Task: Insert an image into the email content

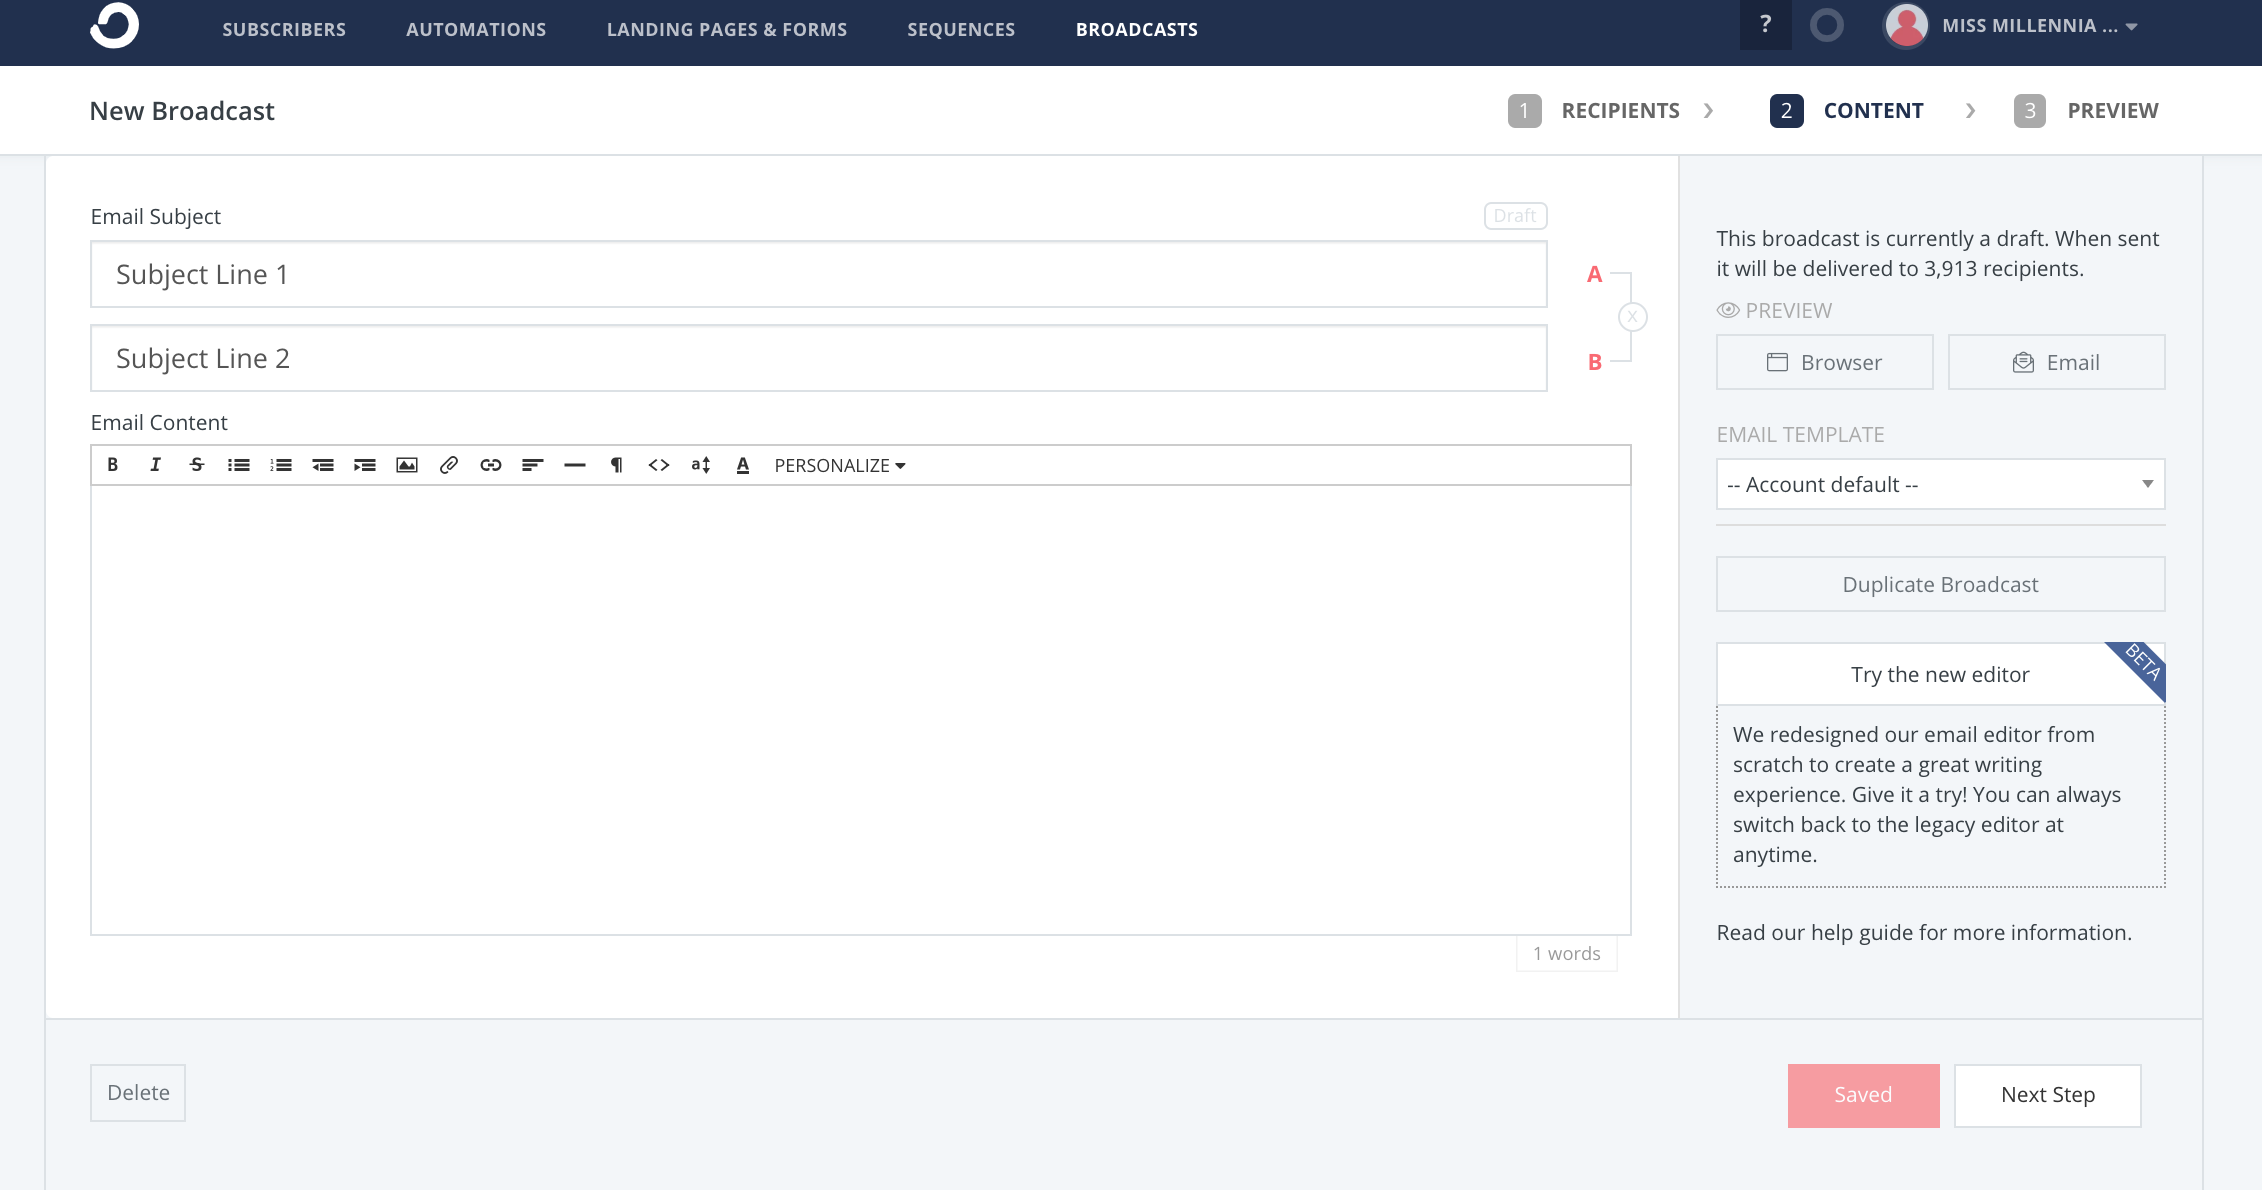Action: 407,464
